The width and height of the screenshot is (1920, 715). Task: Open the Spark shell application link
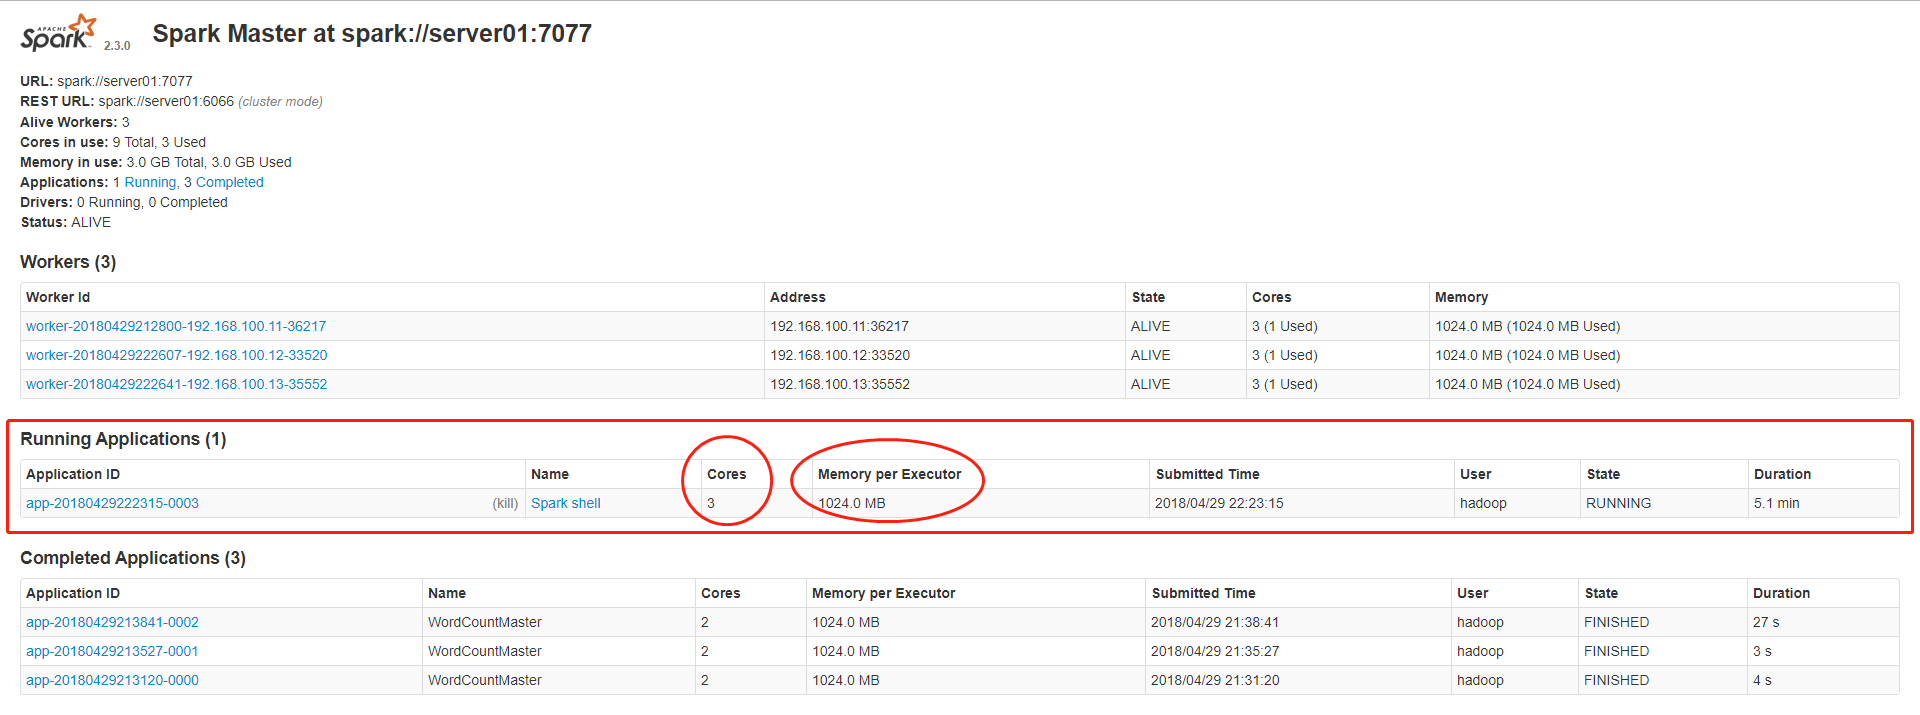pyautogui.click(x=566, y=503)
